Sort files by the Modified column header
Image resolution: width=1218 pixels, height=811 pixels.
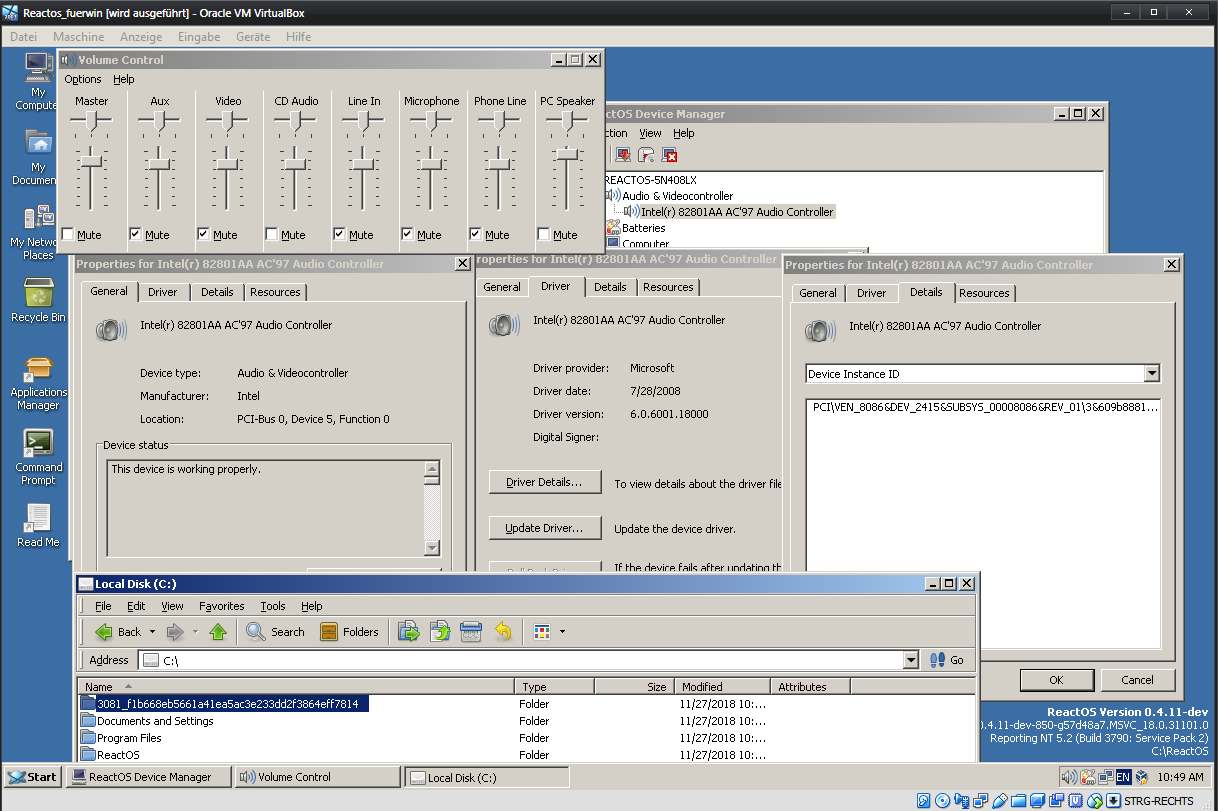click(x=722, y=687)
